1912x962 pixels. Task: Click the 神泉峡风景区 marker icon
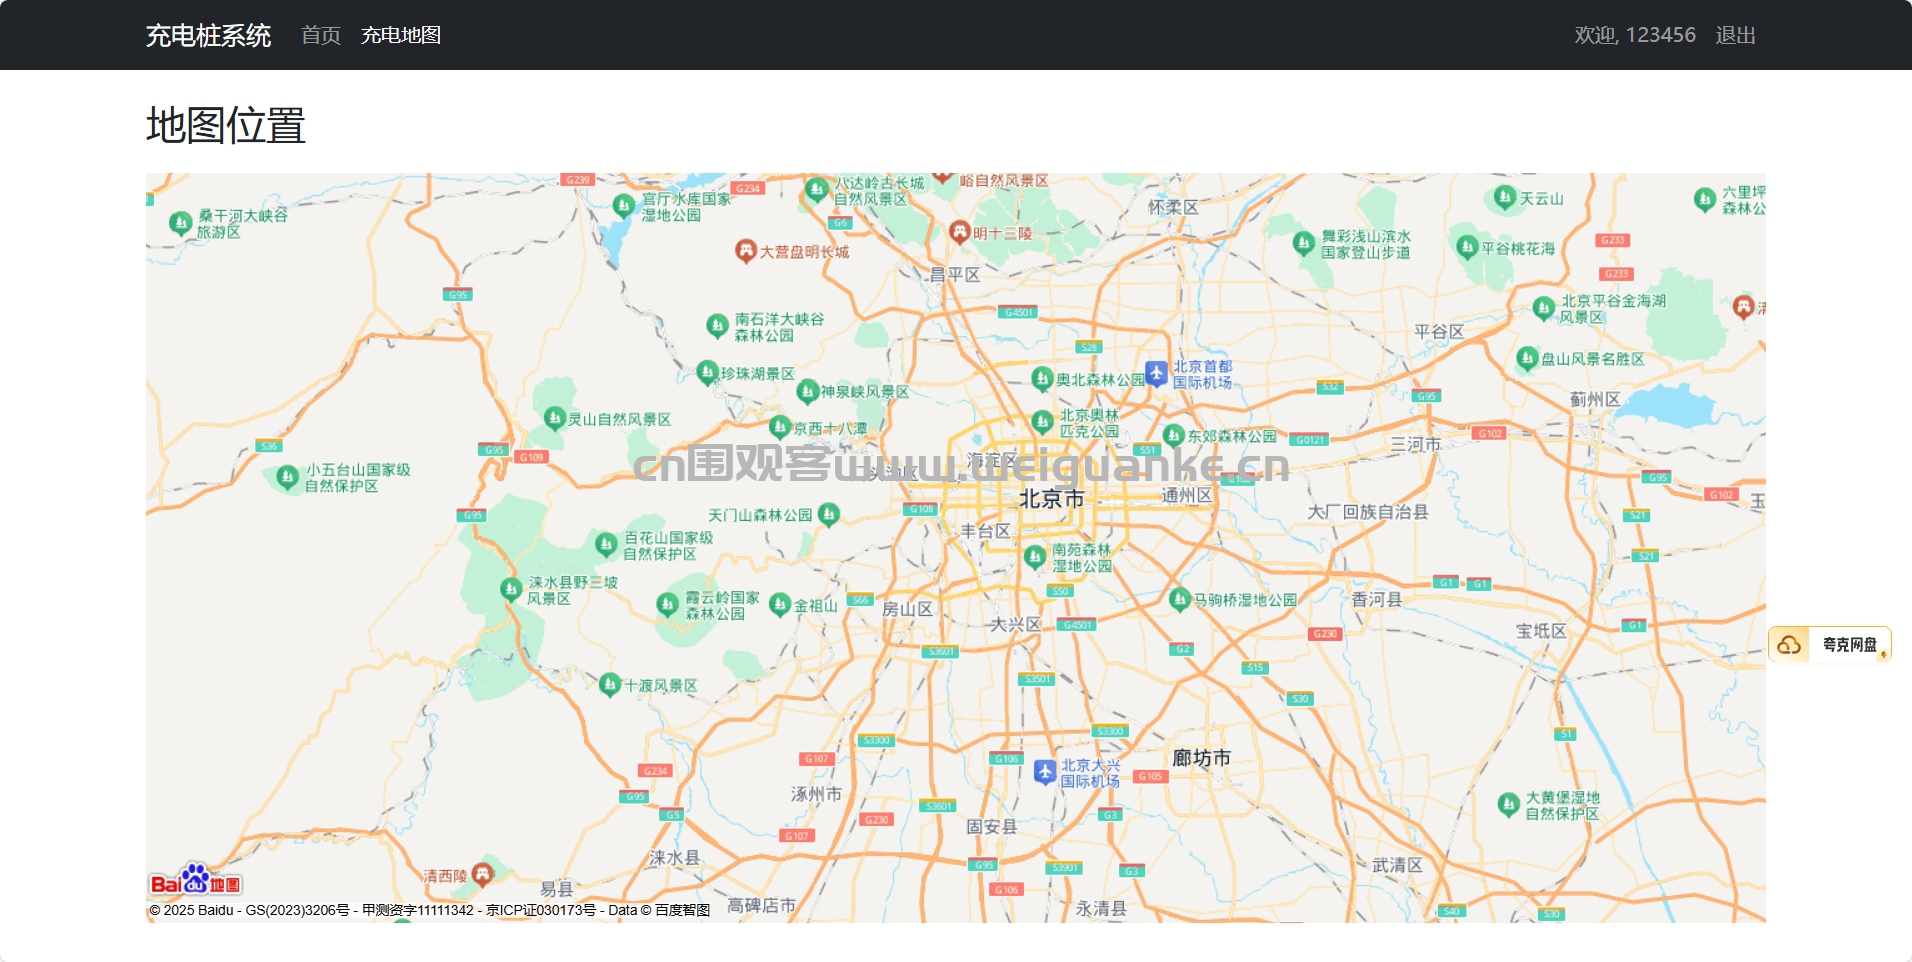(x=808, y=391)
